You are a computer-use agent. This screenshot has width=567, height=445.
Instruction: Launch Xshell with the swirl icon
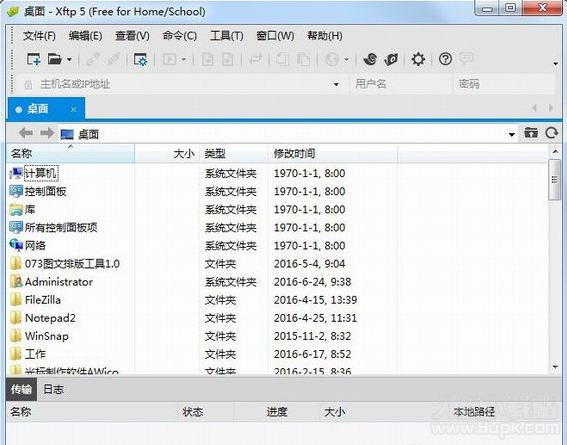tap(370, 59)
